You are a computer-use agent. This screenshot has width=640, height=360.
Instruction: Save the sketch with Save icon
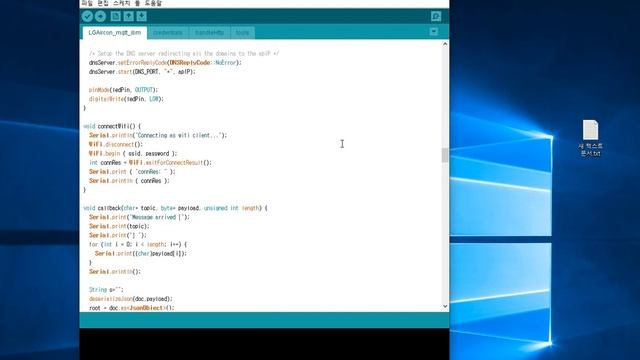click(x=142, y=16)
